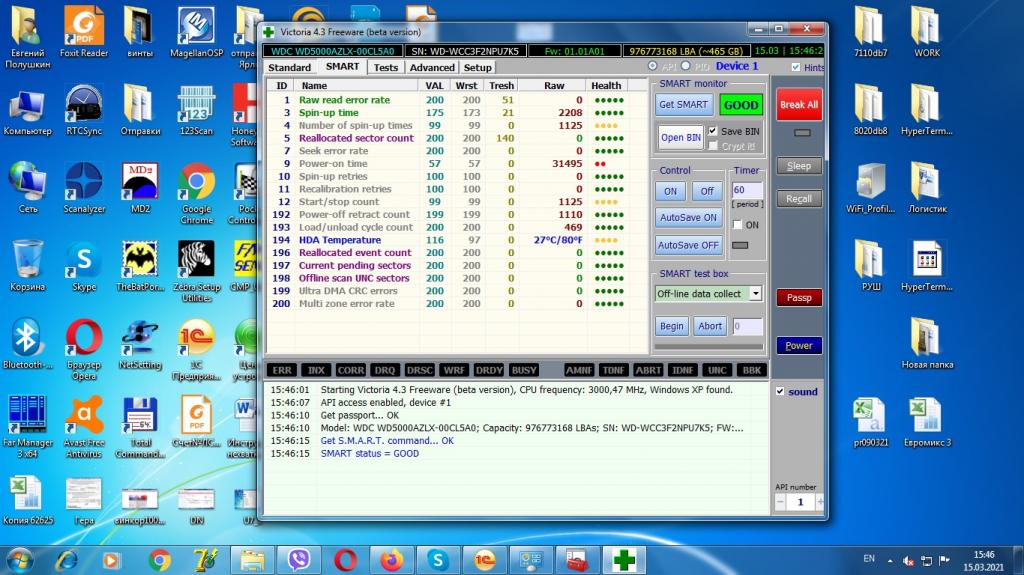The height and width of the screenshot is (575, 1024).
Task: Click the AutoSave OFF button
Action: tap(688, 245)
